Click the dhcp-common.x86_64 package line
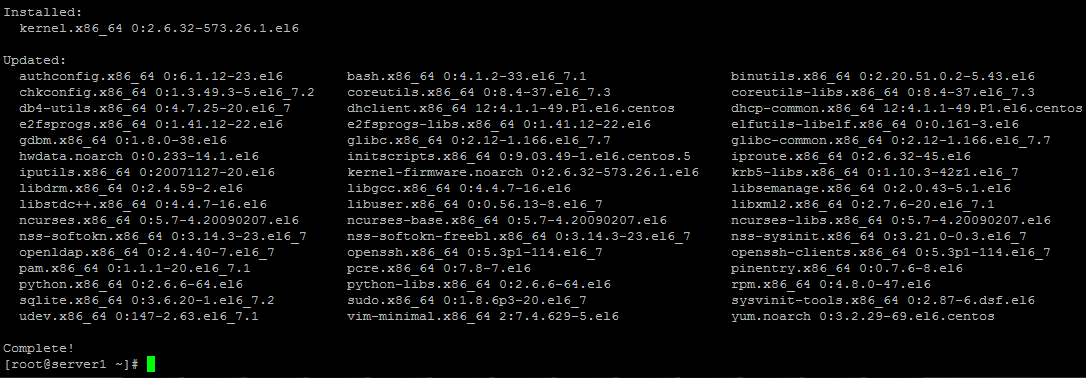The image size is (1086, 378). click(x=907, y=108)
